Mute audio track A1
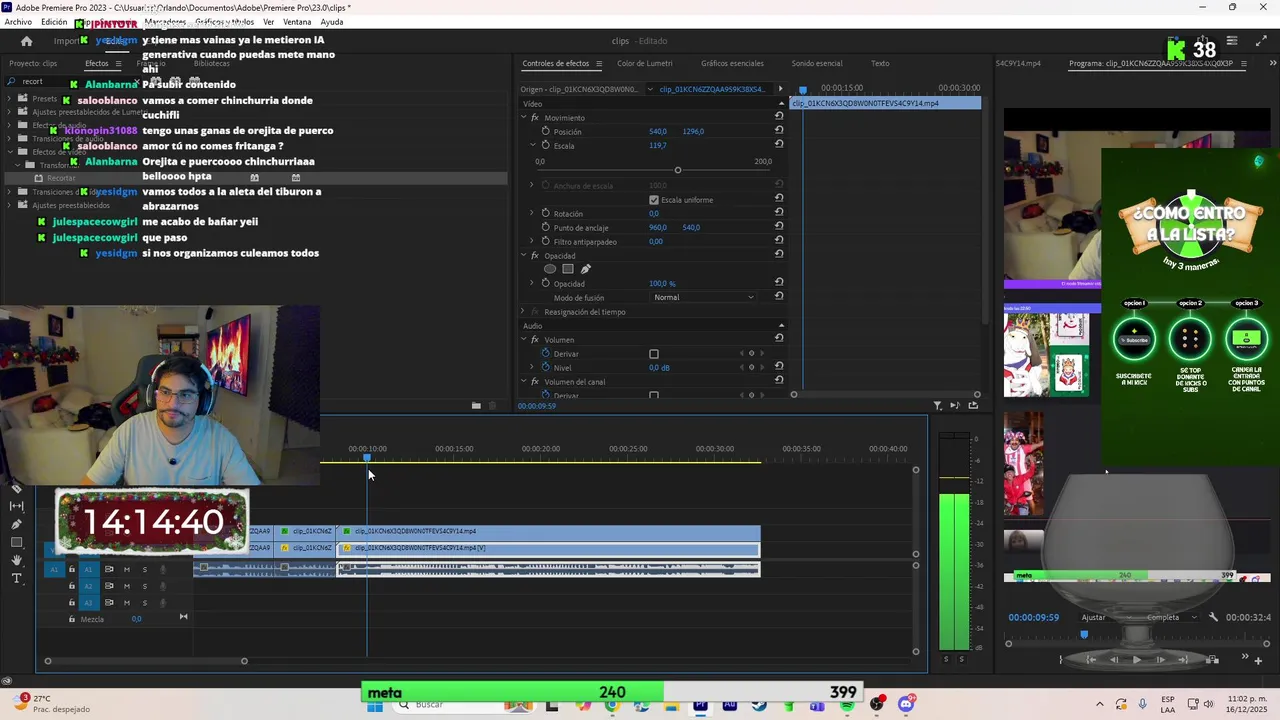This screenshot has width=1280, height=720. click(x=126, y=569)
